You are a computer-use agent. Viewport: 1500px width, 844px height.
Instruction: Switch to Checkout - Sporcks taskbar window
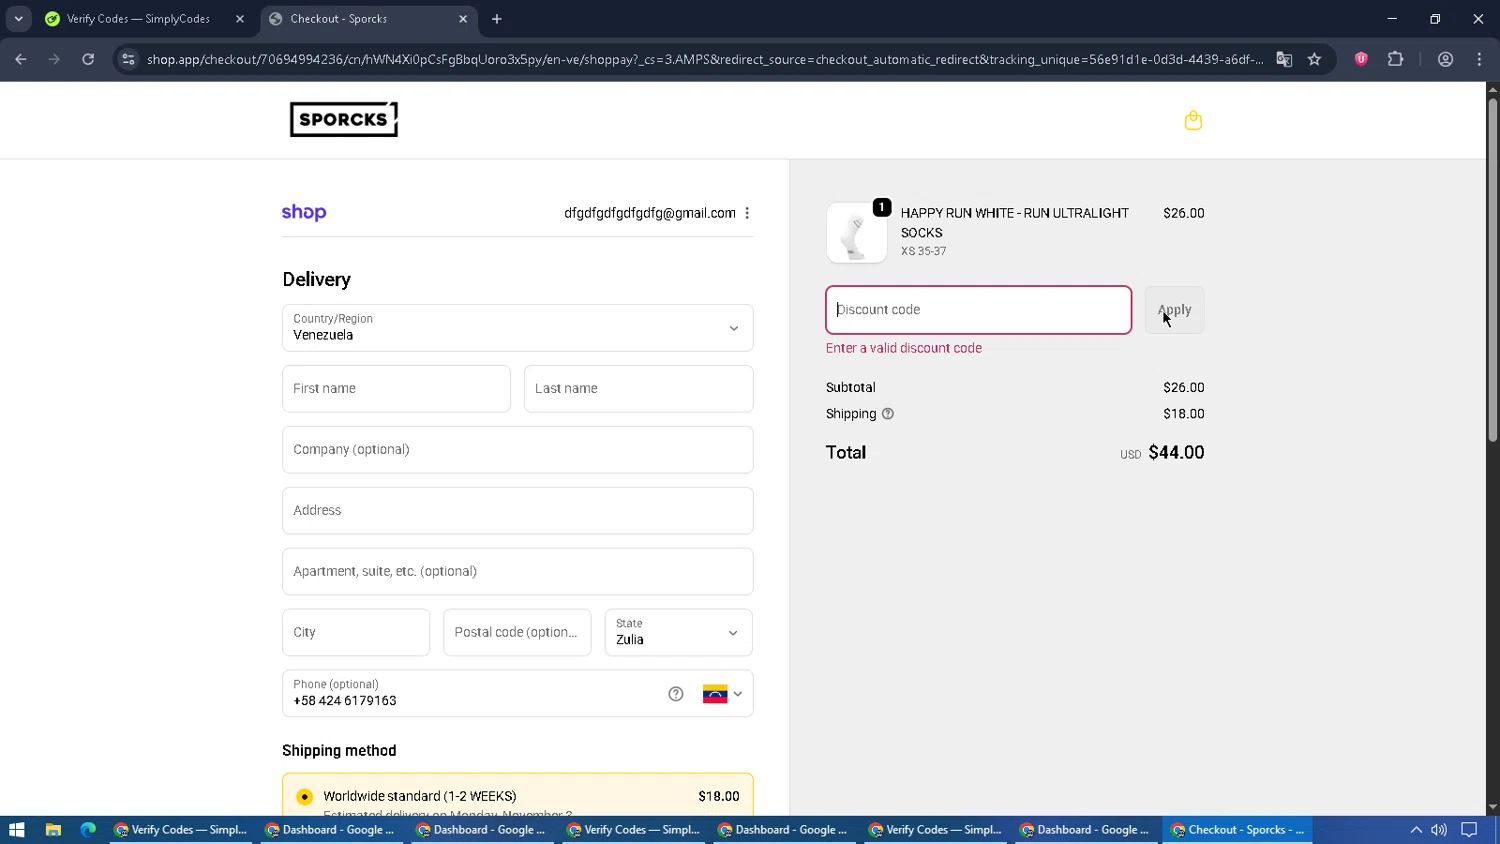1237,830
